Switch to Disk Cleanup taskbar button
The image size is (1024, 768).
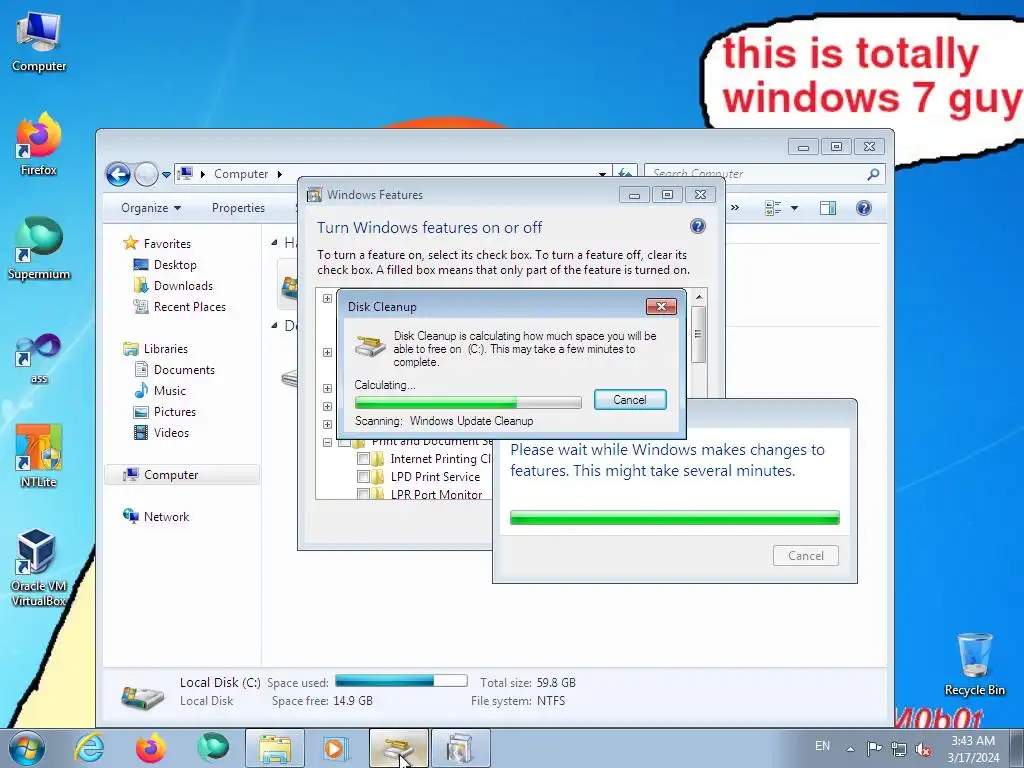coord(399,748)
